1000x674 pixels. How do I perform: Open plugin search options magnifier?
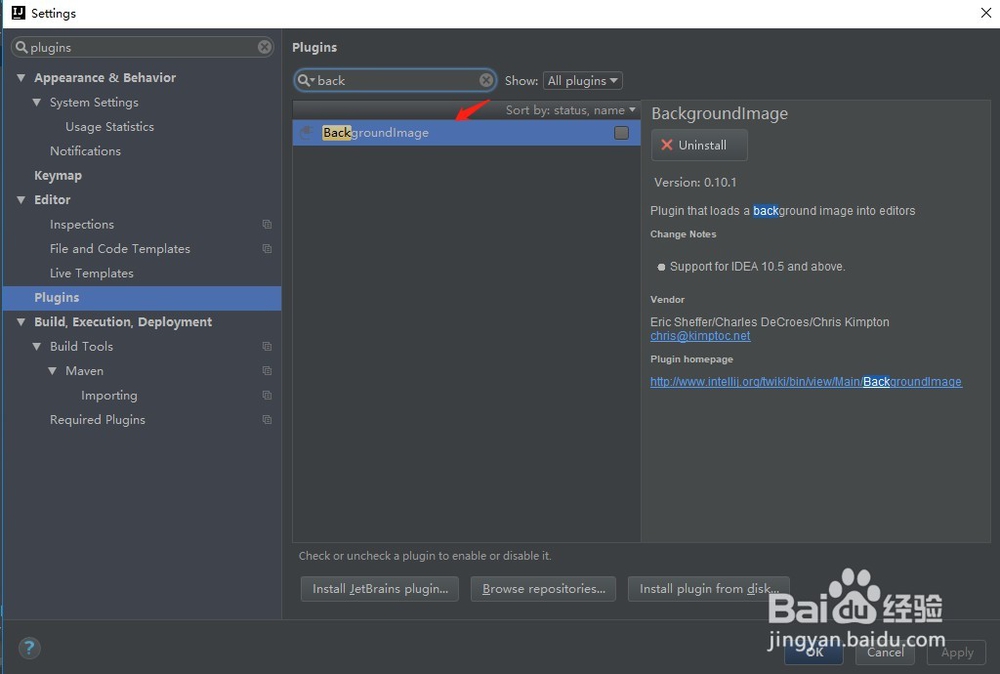point(306,80)
